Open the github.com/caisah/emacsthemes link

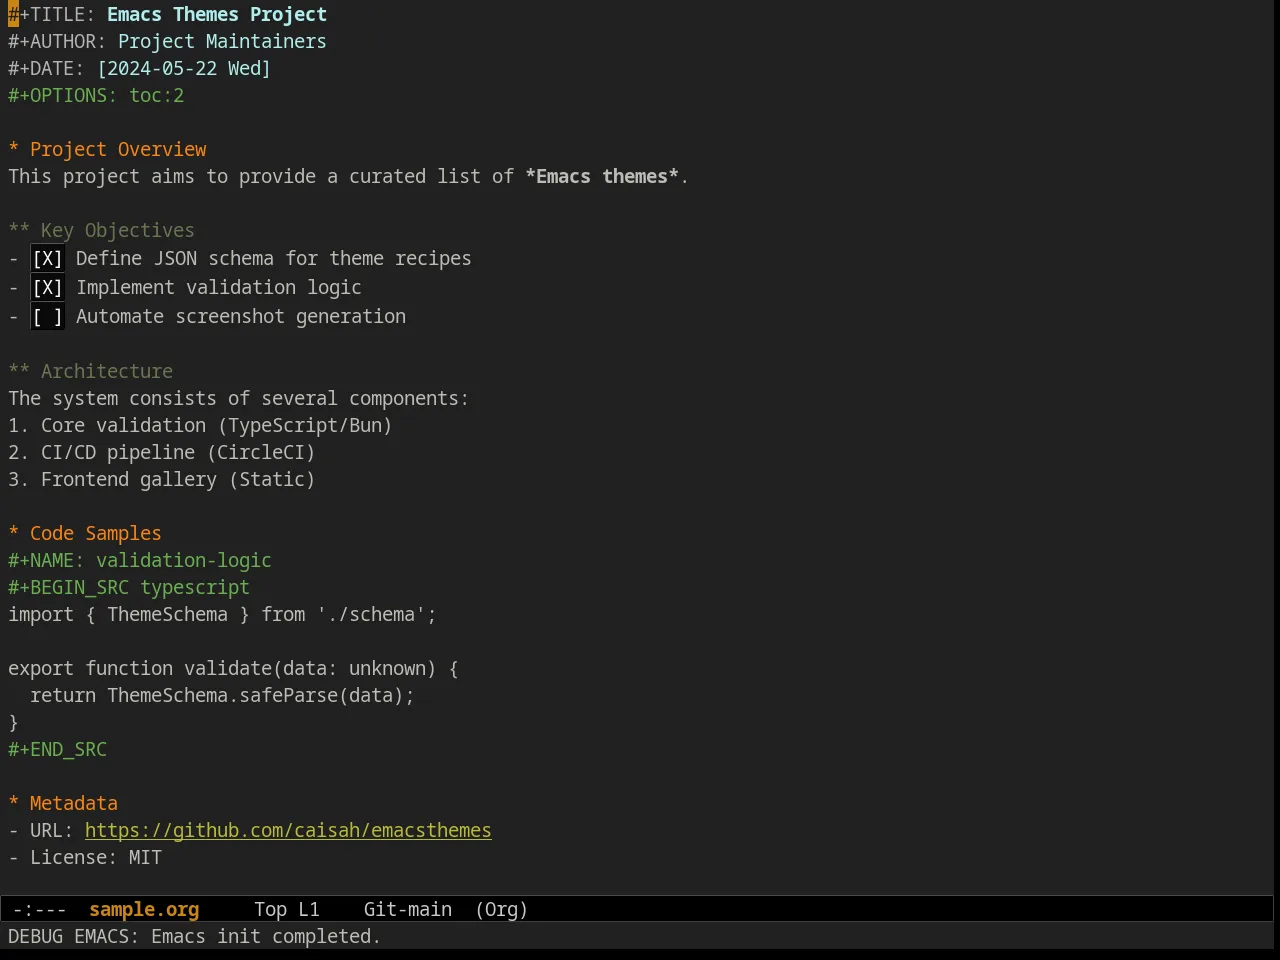click(x=288, y=830)
